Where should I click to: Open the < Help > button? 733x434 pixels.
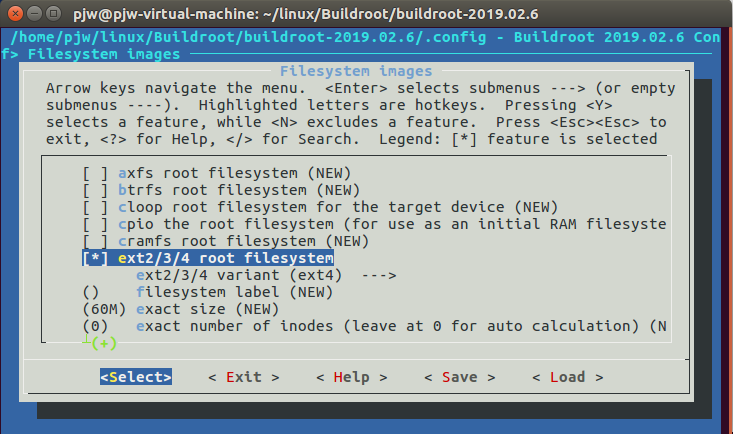click(352, 377)
